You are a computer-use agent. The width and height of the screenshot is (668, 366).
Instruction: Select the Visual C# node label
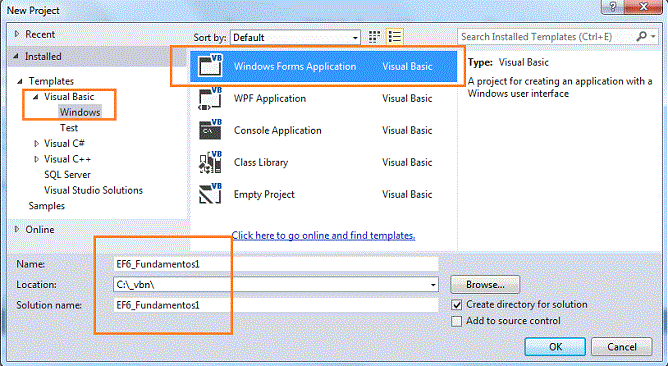(x=64, y=144)
